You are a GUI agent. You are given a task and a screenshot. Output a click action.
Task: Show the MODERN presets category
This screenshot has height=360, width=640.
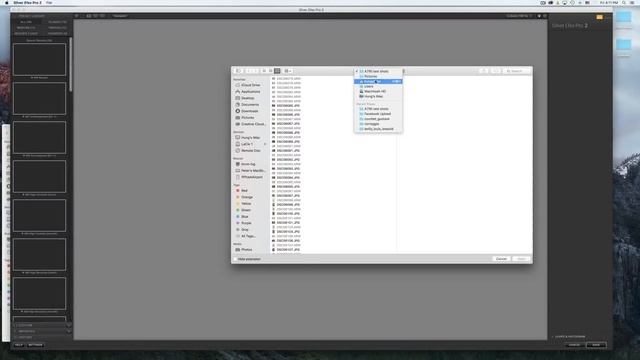coord(26,28)
